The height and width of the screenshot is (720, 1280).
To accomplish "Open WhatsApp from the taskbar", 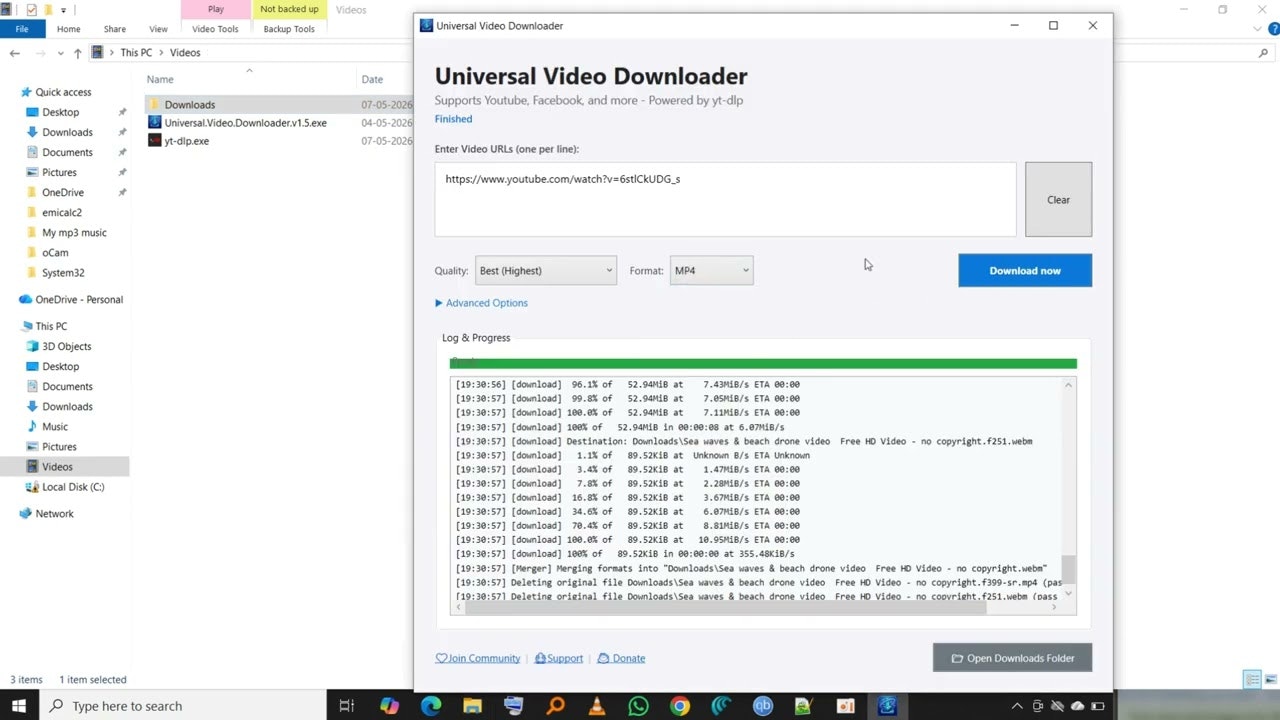I will 638,706.
